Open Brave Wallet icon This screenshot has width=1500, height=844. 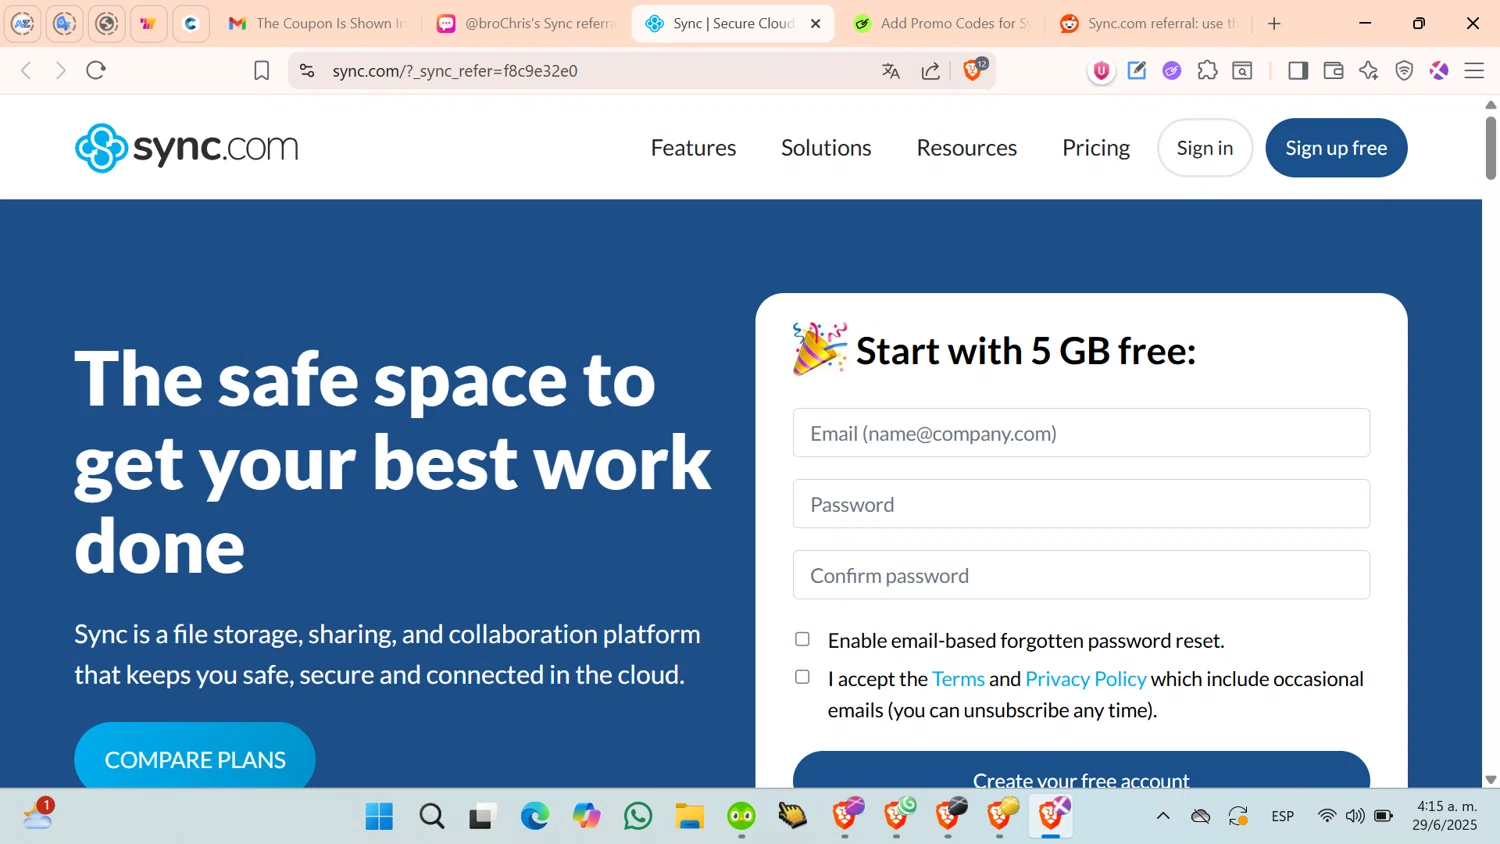pos(1333,70)
